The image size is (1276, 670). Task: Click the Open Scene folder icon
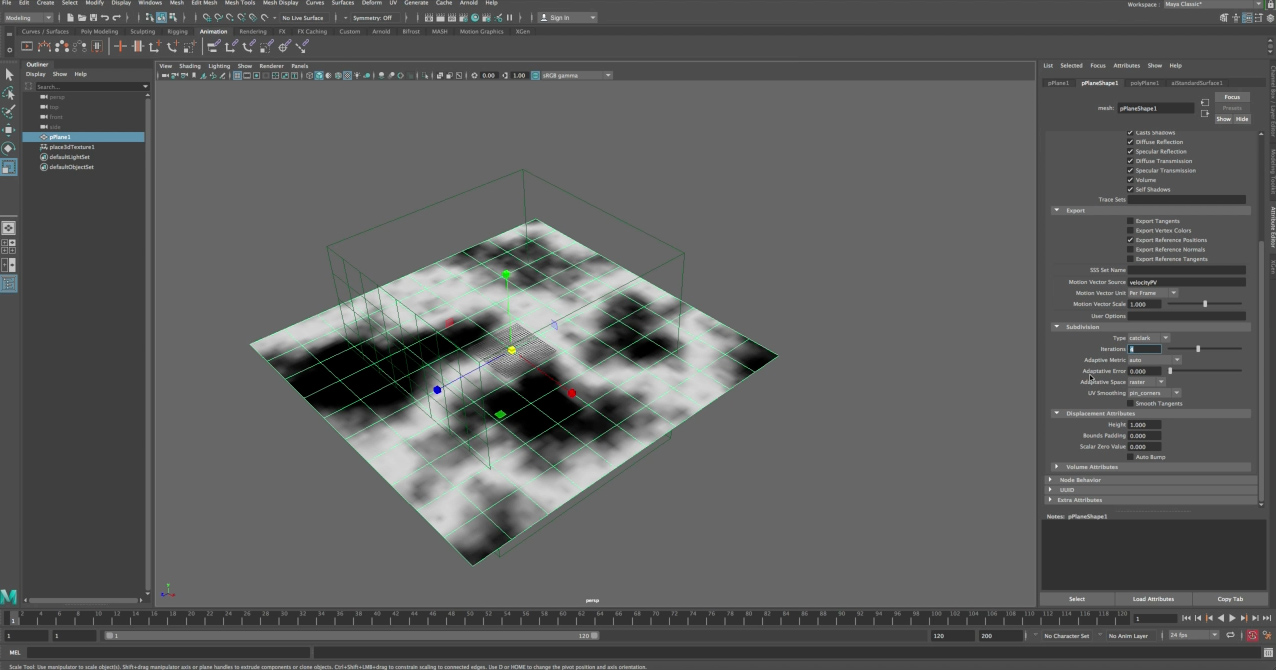(x=82, y=17)
